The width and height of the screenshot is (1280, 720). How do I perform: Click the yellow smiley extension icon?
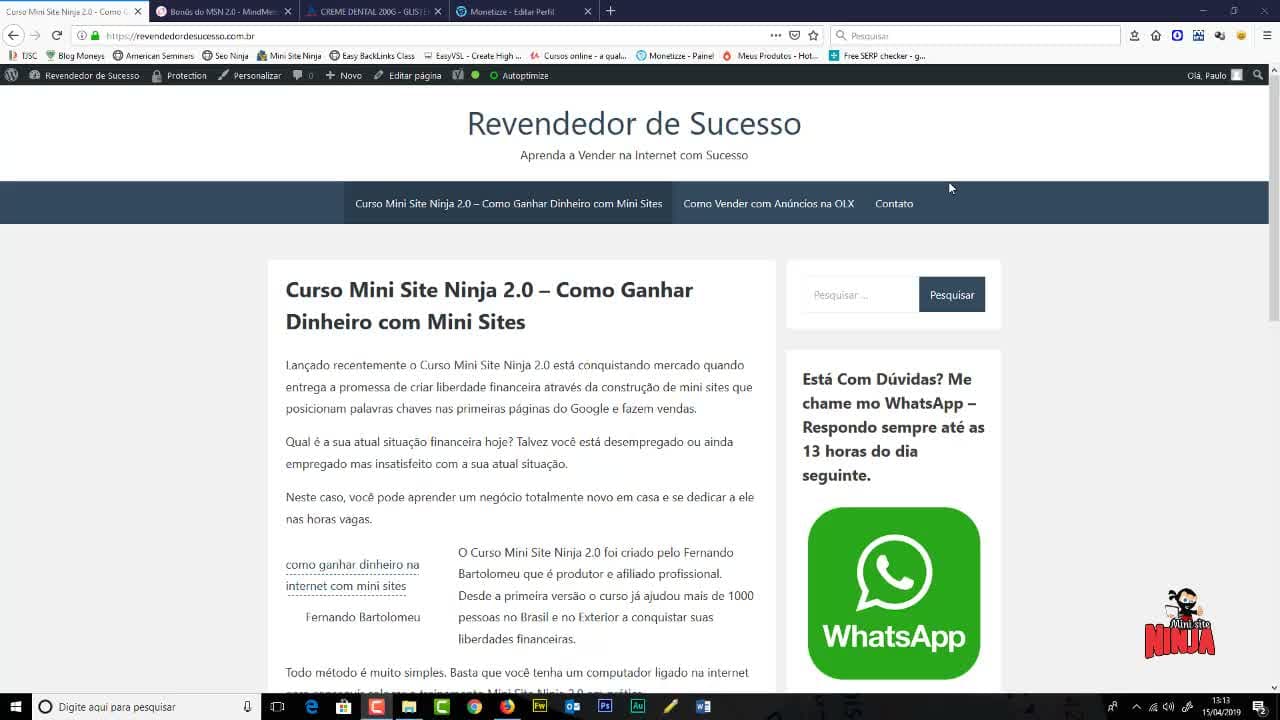(1241, 35)
